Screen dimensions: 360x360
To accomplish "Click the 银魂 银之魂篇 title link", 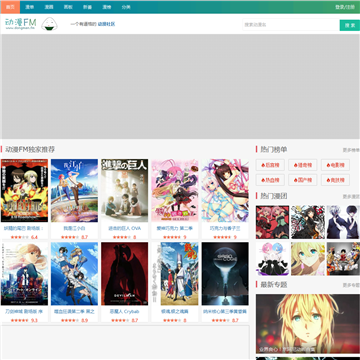I will (x=175, y=312).
